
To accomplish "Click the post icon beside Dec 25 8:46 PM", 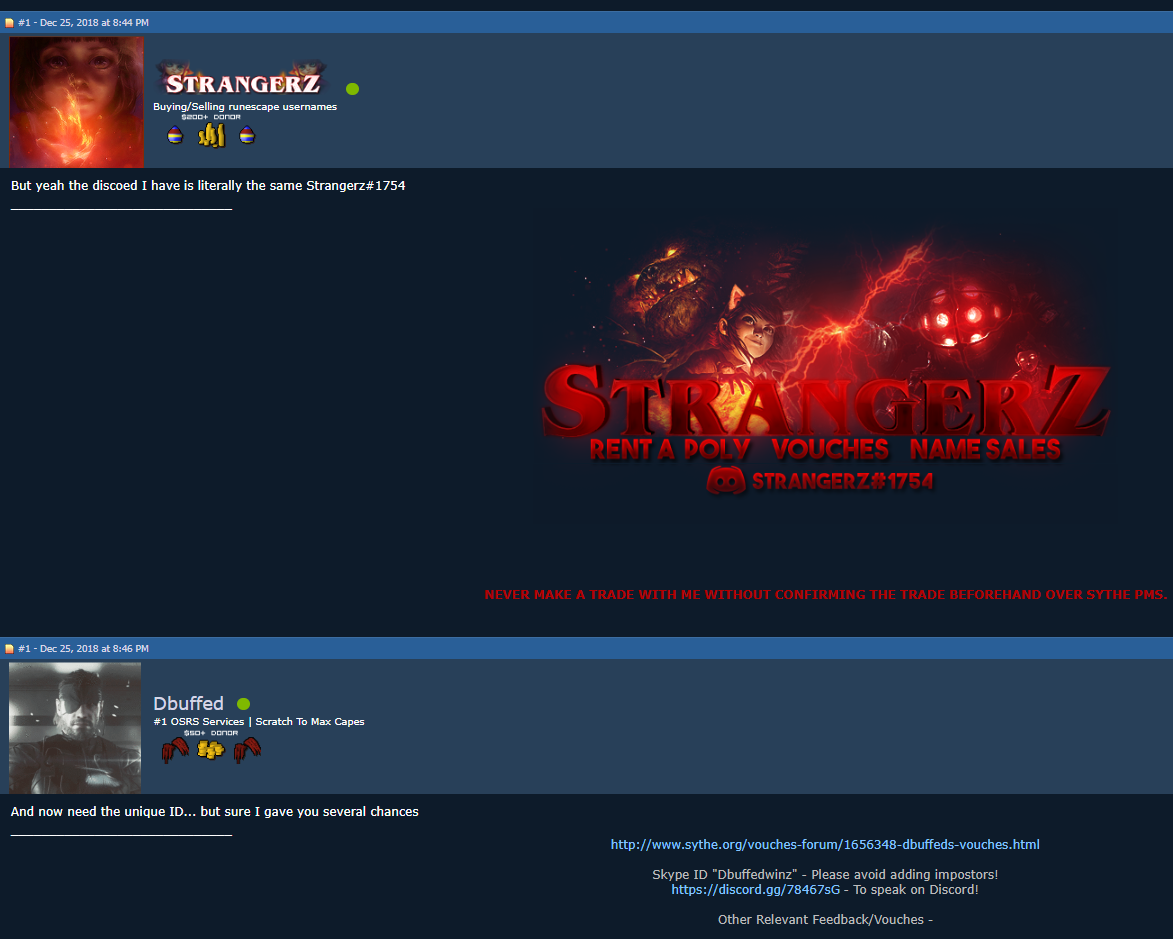I will (9, 649).
